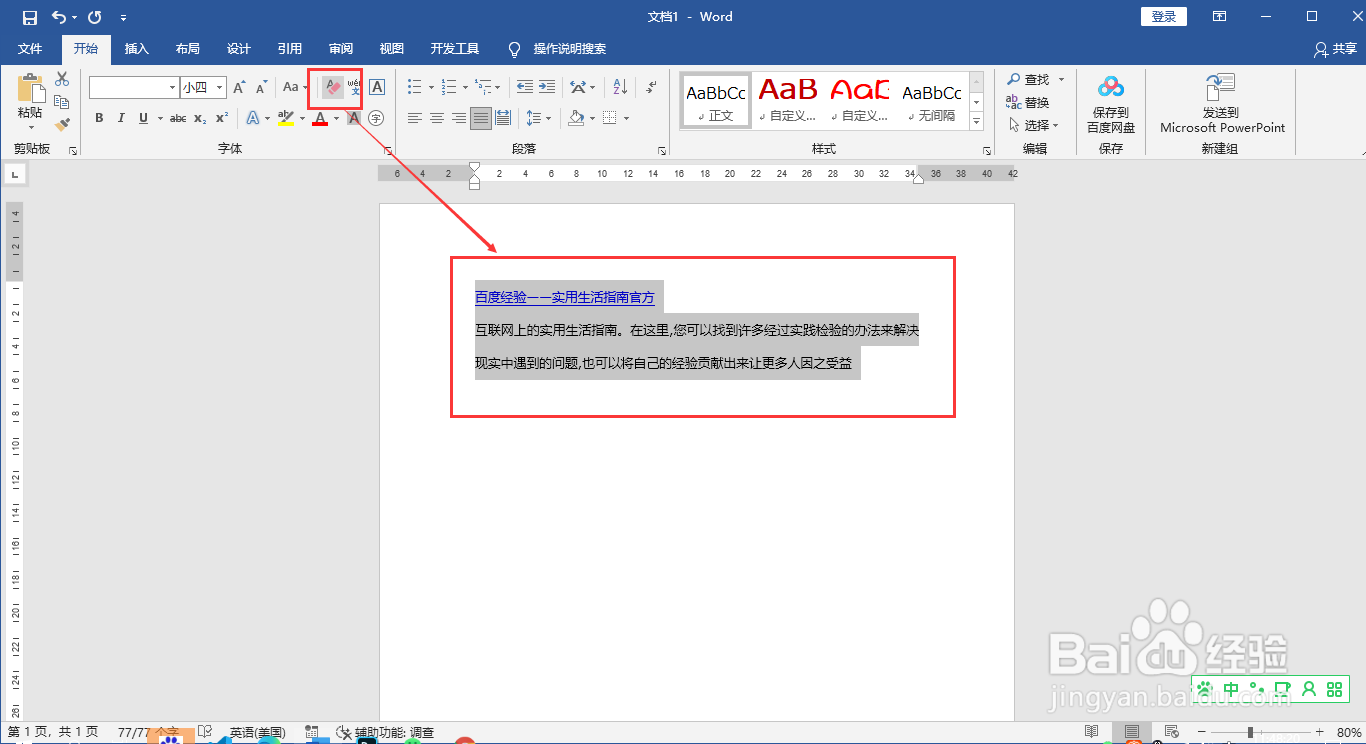Switch to Web Layout view in status bar
The height and width of the screenshot is (744, 1366).
click(x=1171, y=732)
